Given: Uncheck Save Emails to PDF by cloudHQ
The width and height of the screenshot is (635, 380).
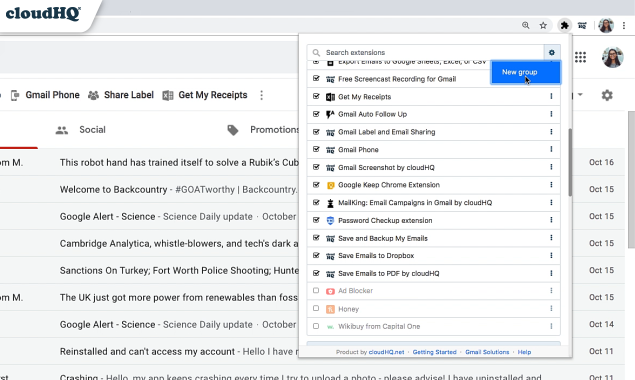Looking at the screenshot, I should (x=316, y=273).
